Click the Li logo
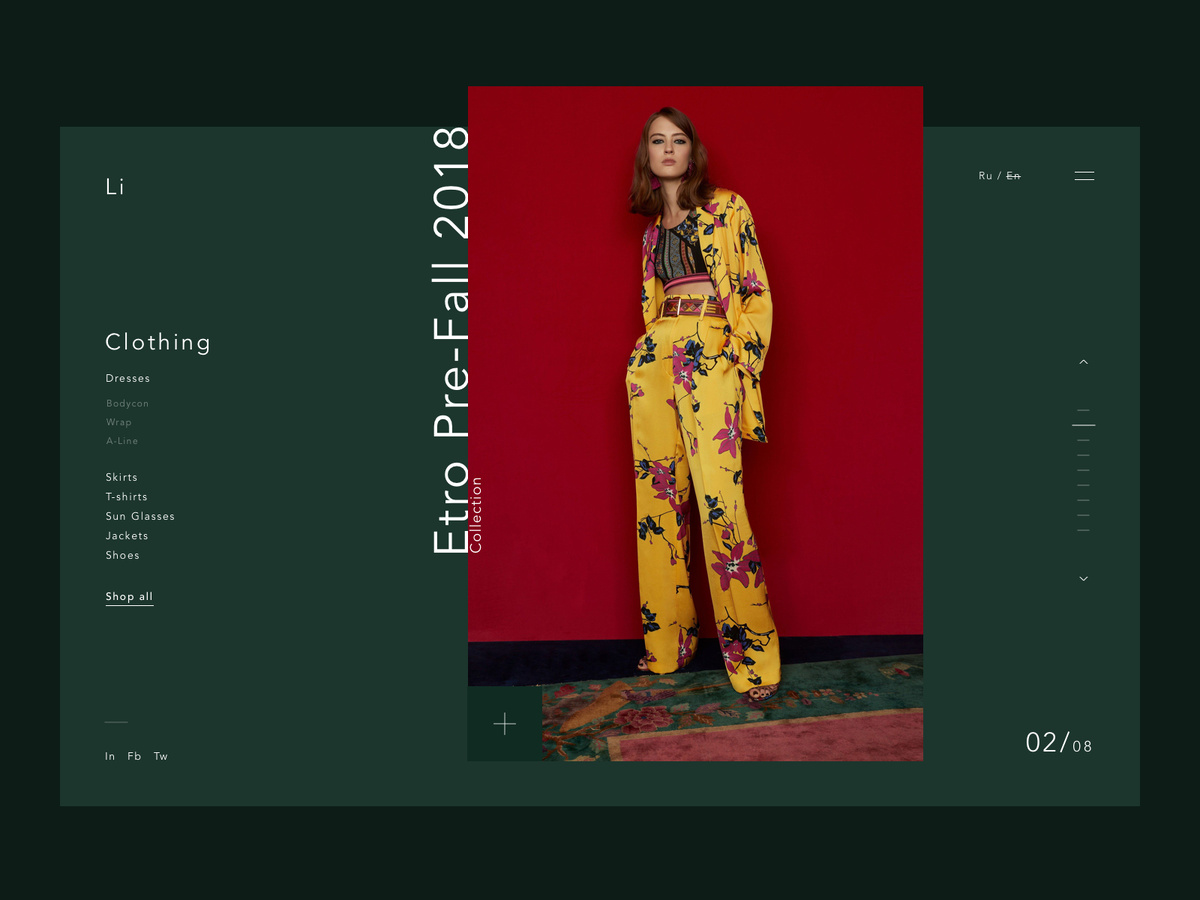 pyautogui.click(x=115, y=186)
